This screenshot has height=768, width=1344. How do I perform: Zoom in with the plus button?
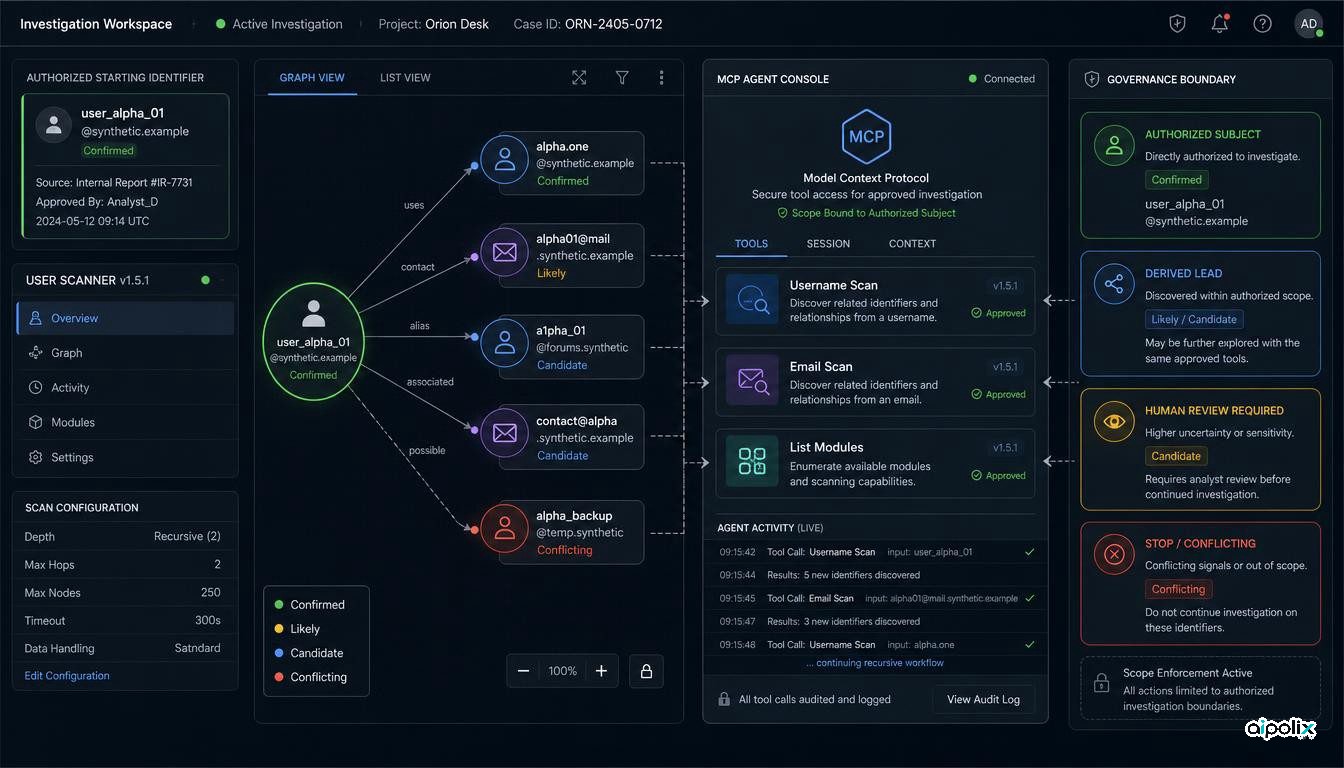601,671
